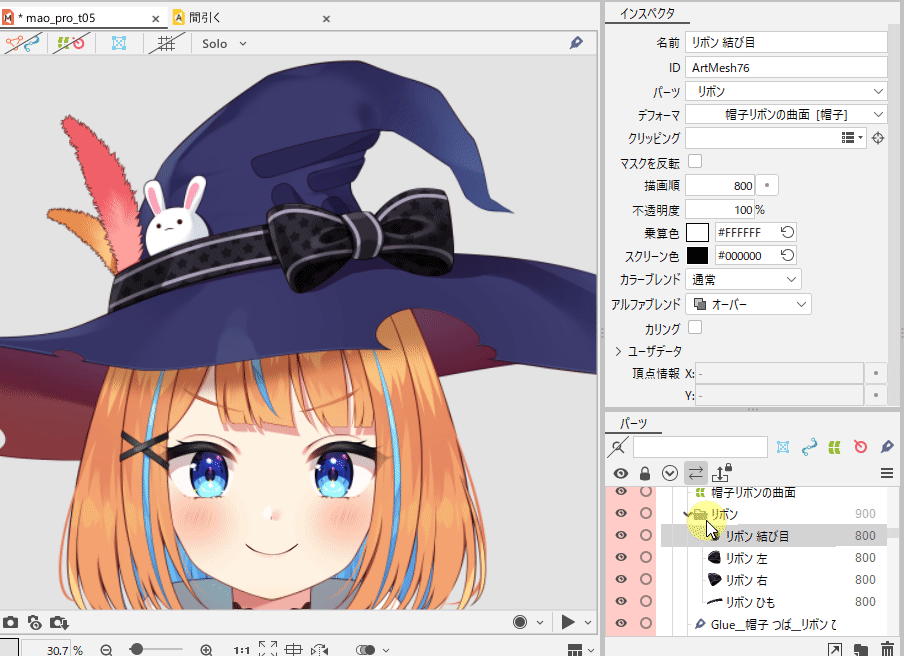
Task: Open the カラーブレンド dropdown
Action: 744,279
